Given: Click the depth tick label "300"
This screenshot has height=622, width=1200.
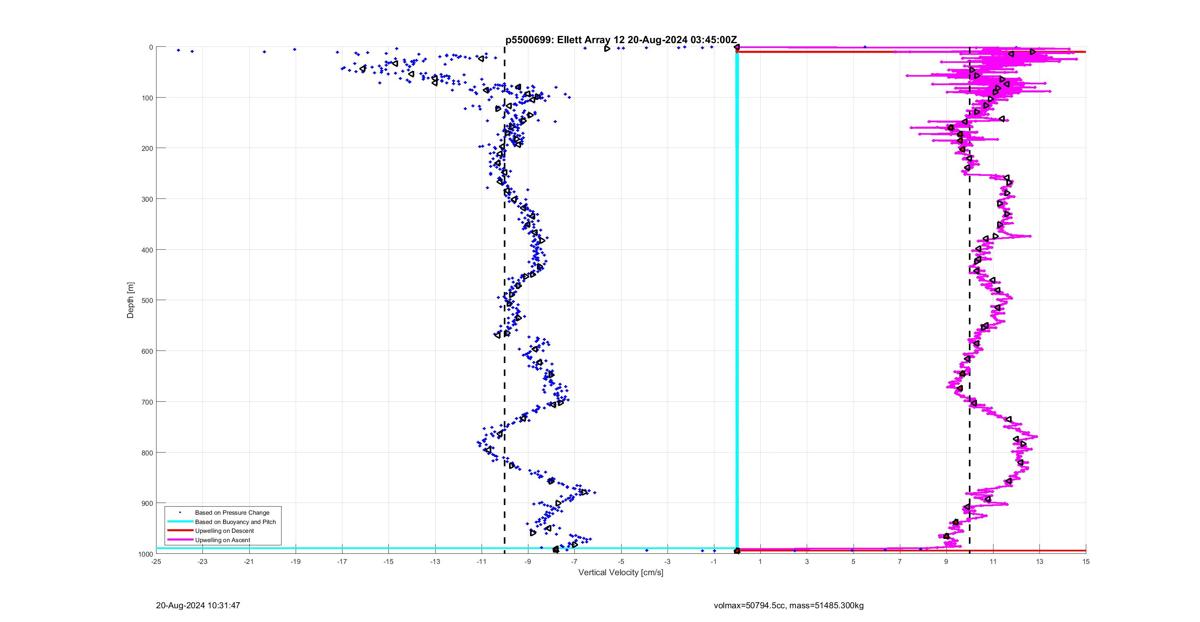Looking at the screenshot, I should 145,199.
